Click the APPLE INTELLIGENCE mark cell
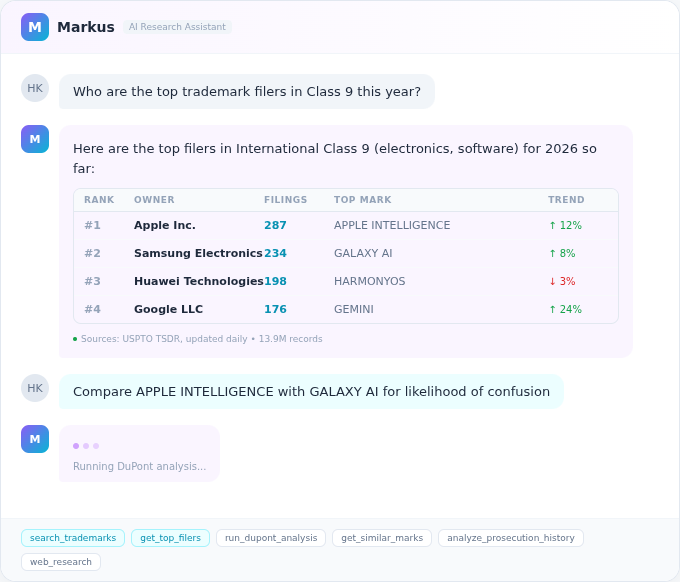The image size is (680, 582). click(x=392, y=225)
